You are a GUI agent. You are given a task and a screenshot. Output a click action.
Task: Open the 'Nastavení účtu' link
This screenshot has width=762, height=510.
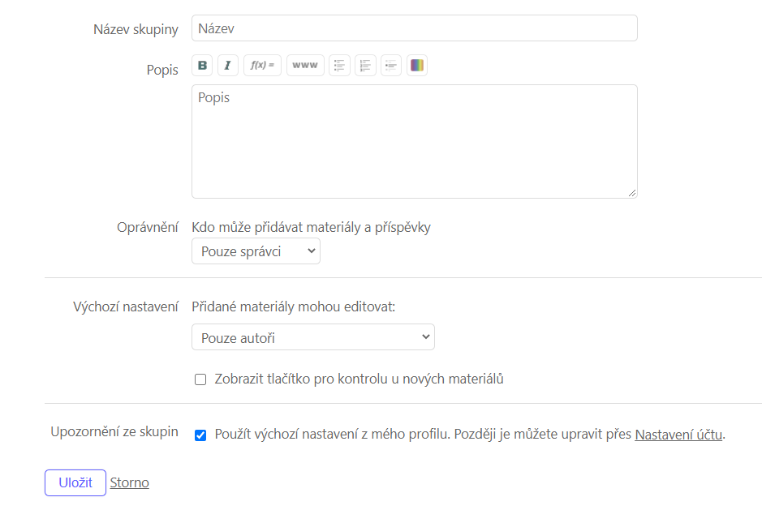point(678,435)
